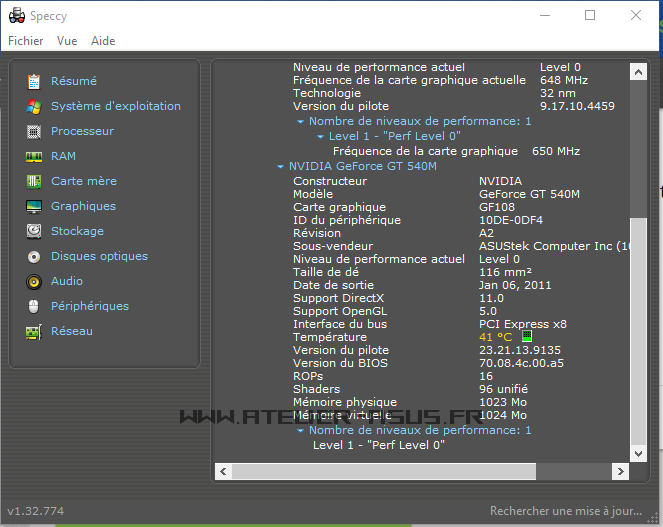Image resolution: width=663 pixels, height=527 pixels.
Task: Click the Périphériques mouse icon
Action: 34,306
